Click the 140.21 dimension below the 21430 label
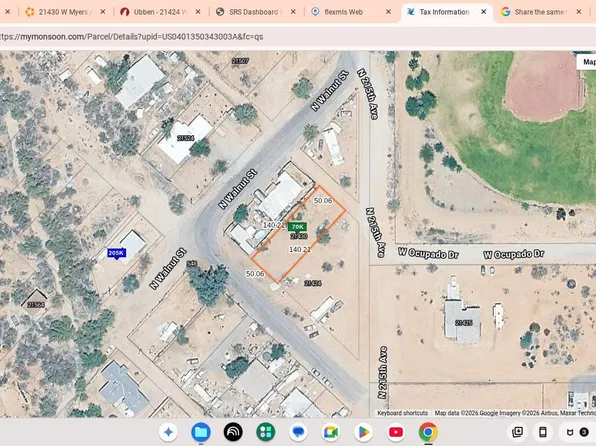Viewport: 596px width, 446px height. (x=300, y=249)
